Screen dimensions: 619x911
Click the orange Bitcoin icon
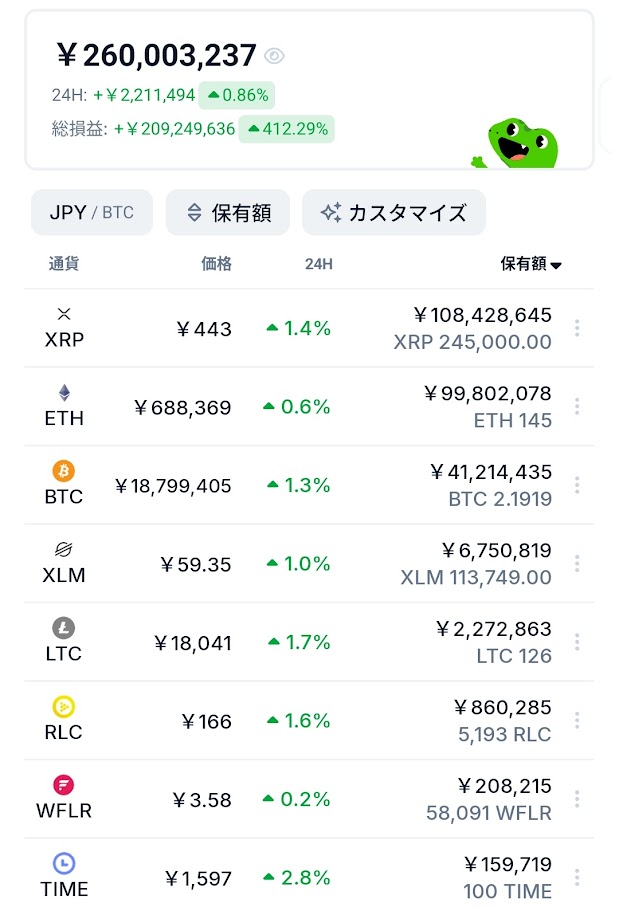(64, 471)
